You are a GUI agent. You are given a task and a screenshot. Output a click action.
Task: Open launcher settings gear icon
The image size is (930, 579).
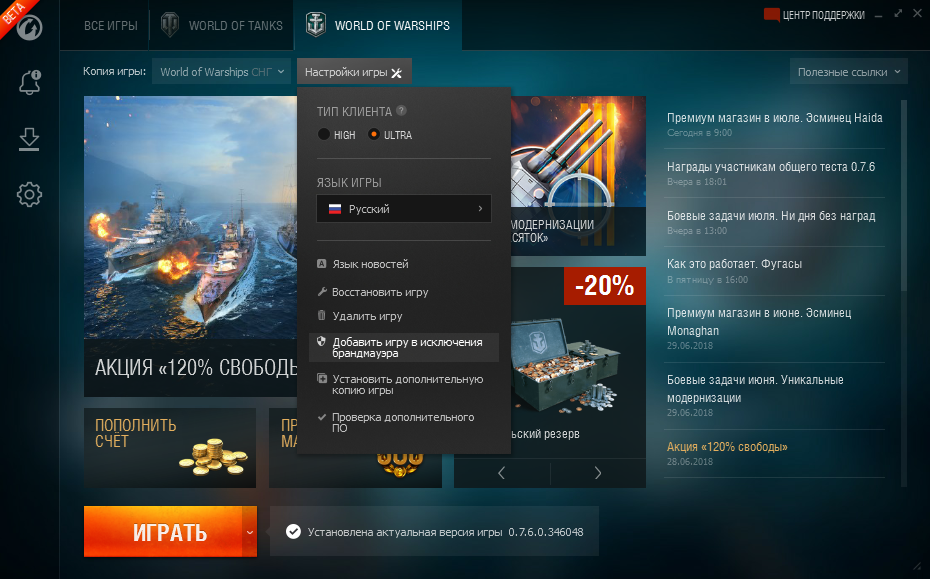click(x=29, y=195)
